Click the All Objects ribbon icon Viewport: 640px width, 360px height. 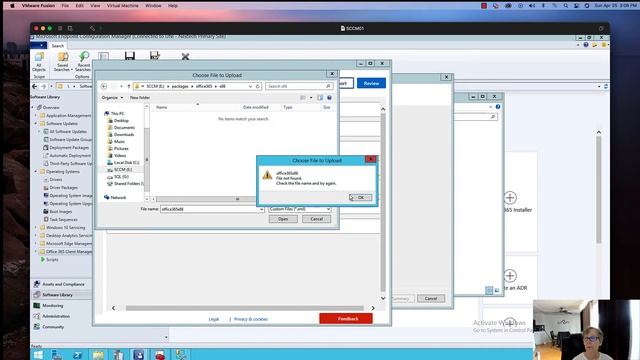(x=39, y=62)
